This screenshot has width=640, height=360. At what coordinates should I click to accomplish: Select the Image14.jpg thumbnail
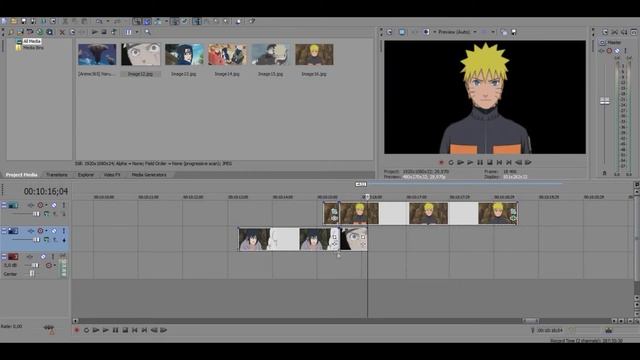tap(227, 54)
